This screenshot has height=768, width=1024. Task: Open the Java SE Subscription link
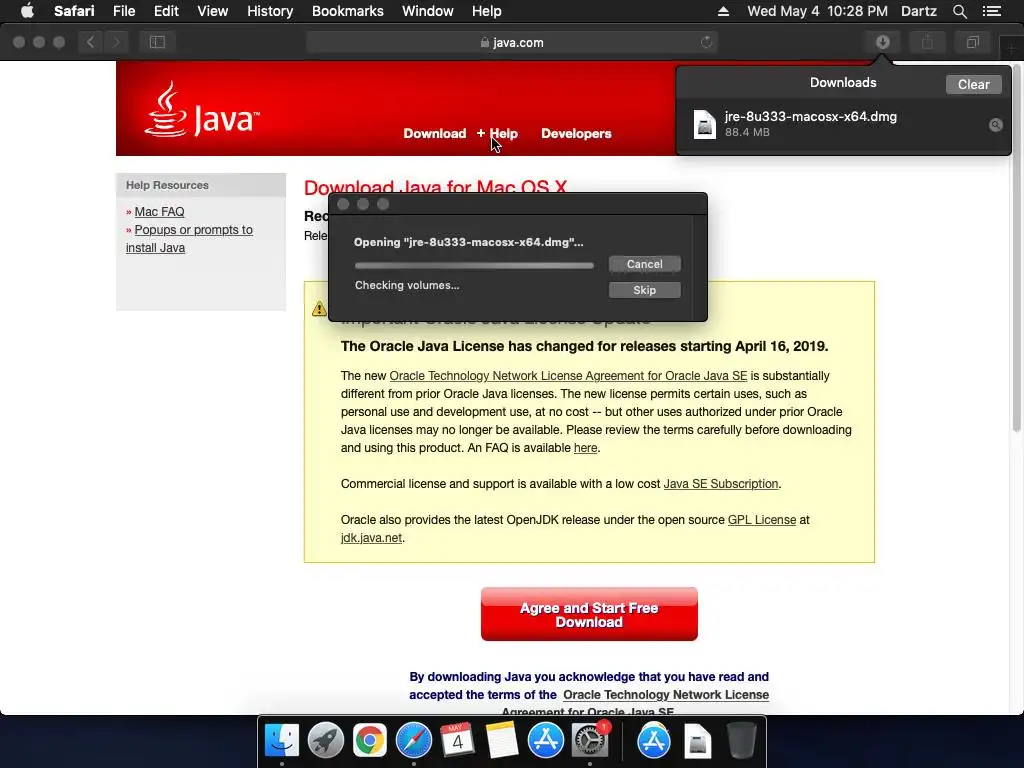coord(721,484)
